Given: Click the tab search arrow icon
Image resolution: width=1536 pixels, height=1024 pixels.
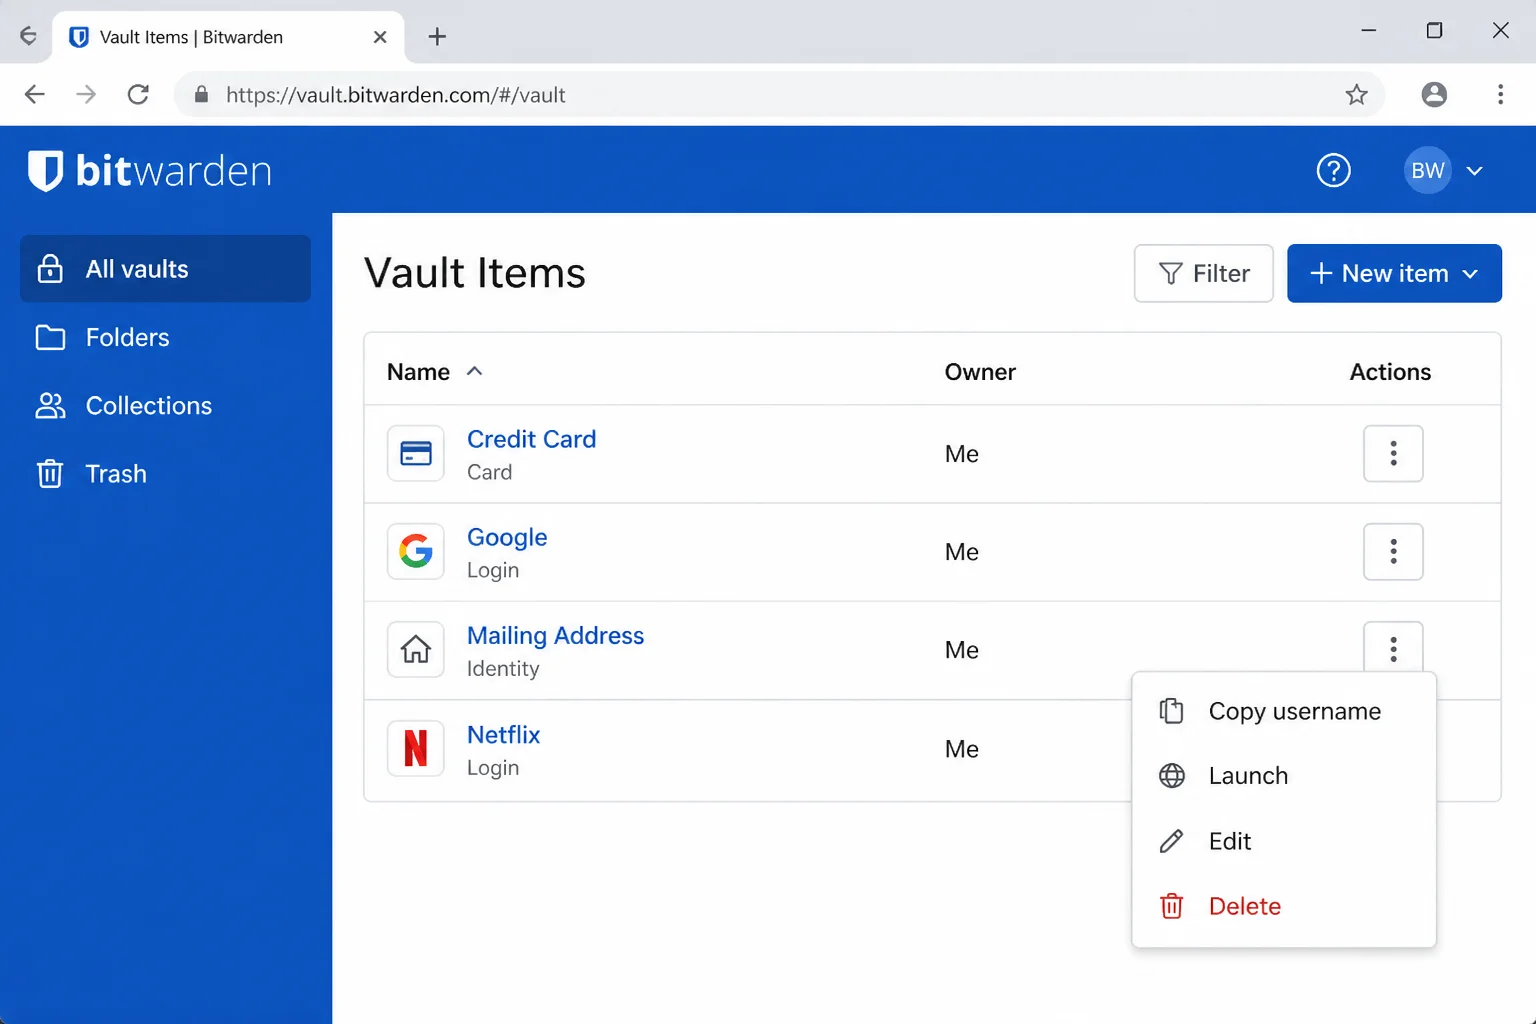Looking at the screenshot, I should pos(28,36).
